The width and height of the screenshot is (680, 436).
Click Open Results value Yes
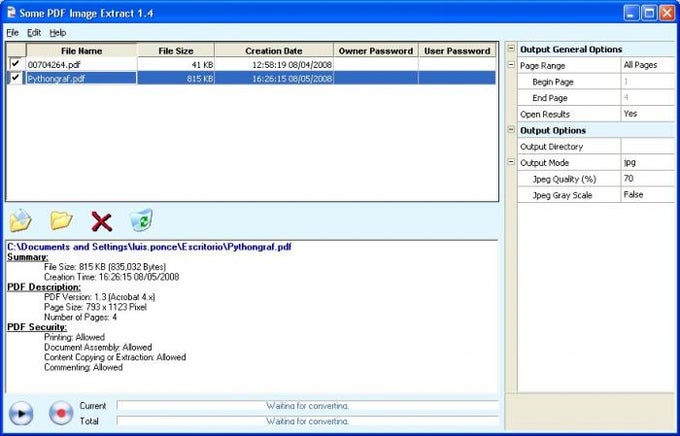pos(648,114)
